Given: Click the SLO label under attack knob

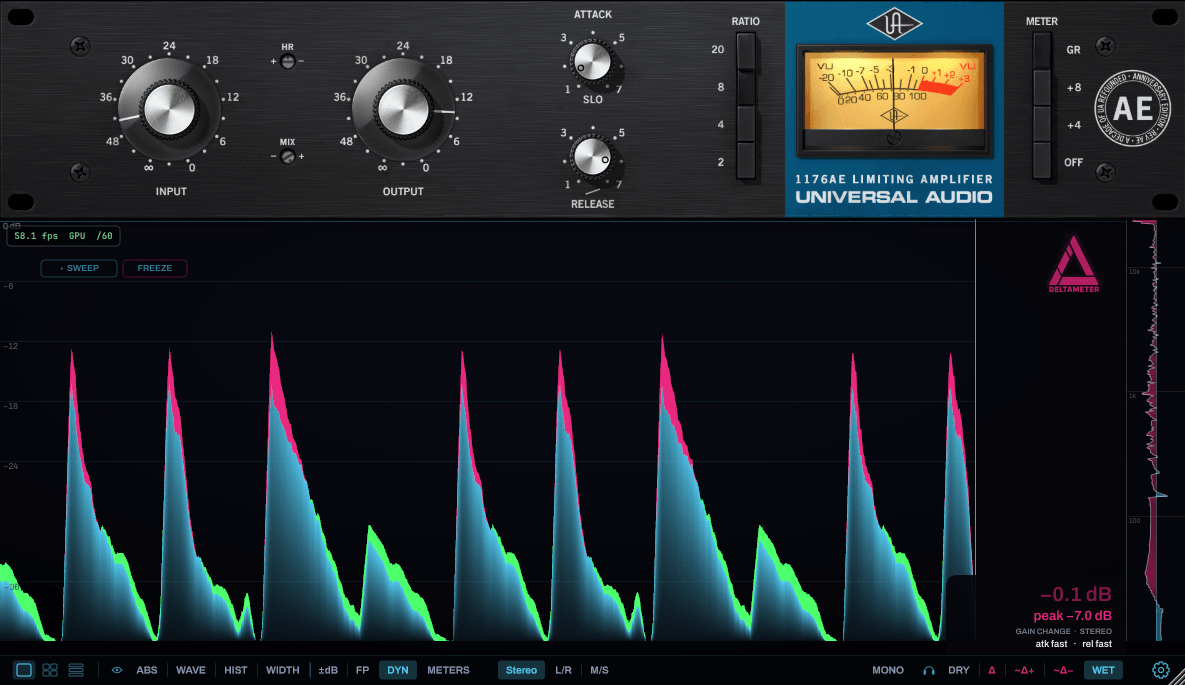Looking at the screenshot, I should click(x=592, y=100).
